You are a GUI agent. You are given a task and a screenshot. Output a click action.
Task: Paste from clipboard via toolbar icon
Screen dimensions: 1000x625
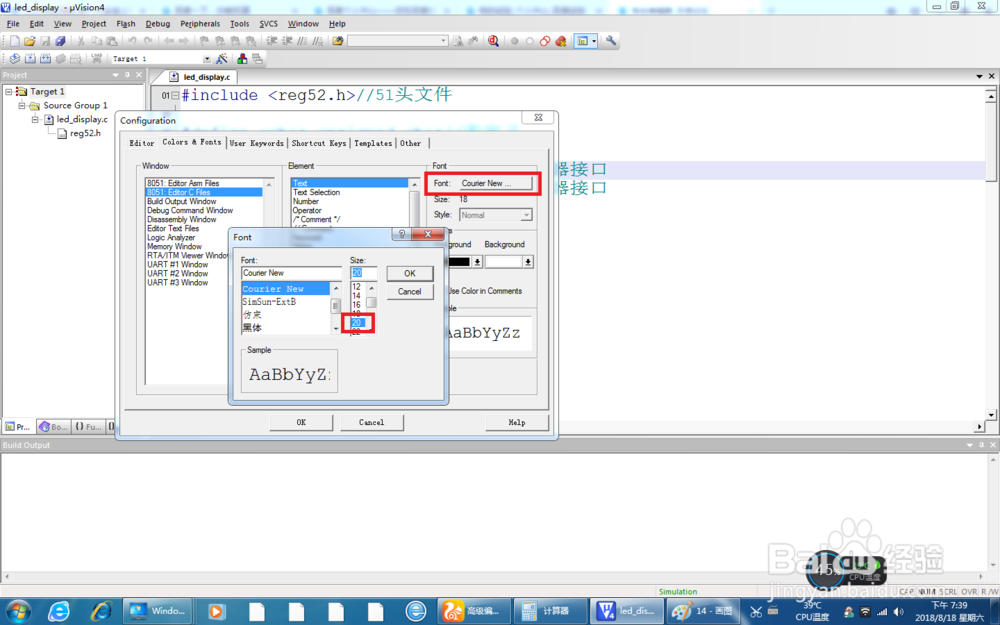tap(112, 41)
